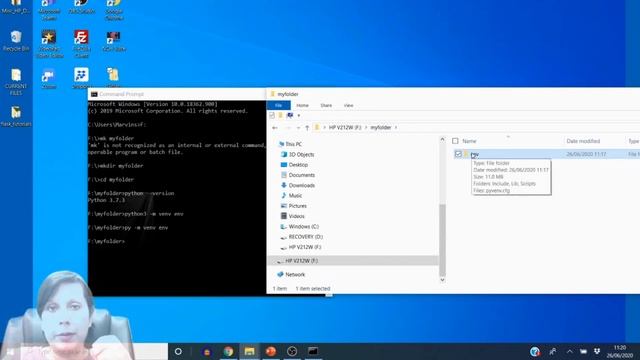Switch to Command Prompt on the taskbar

tap(313, 351)
